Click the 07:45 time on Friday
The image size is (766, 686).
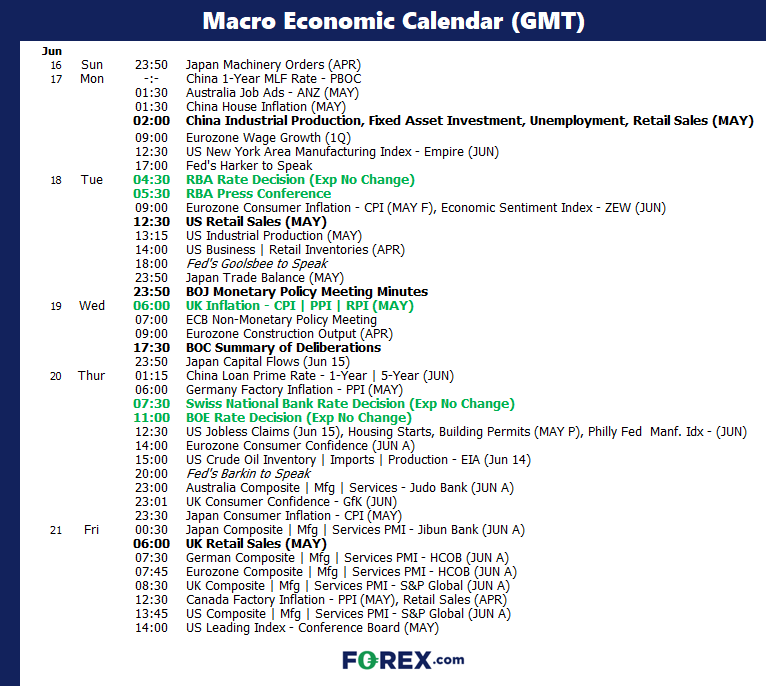(x=151, y=572)
